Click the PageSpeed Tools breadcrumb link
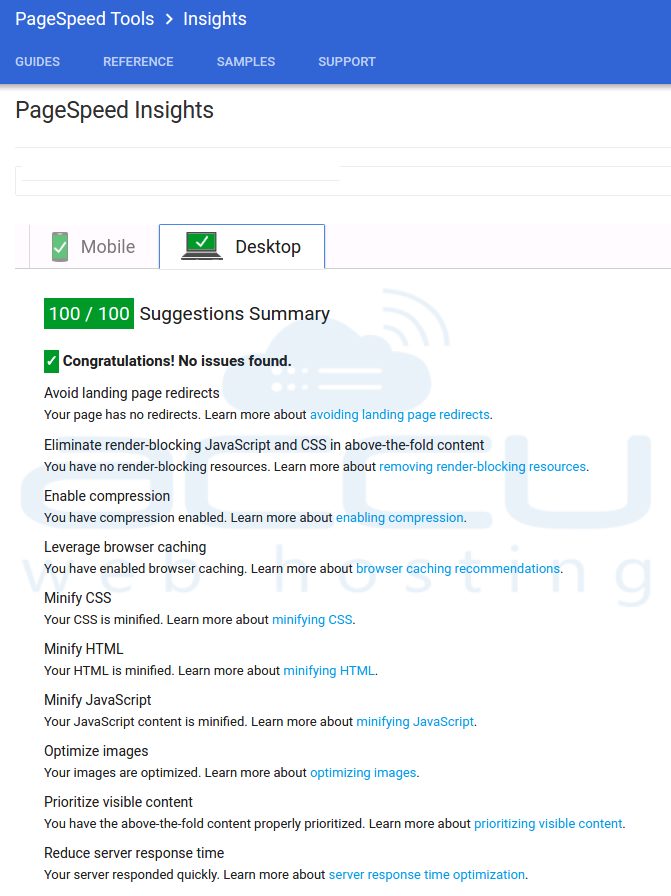This screenshot has height=896, width=671. click(x=85, y=19)
